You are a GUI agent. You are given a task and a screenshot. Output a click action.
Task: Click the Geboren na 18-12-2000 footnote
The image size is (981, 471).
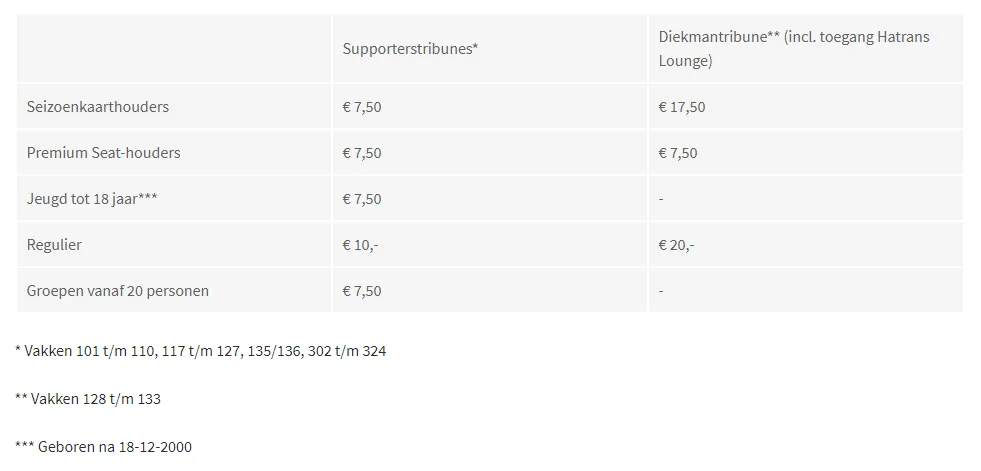(x=104, y=446)
